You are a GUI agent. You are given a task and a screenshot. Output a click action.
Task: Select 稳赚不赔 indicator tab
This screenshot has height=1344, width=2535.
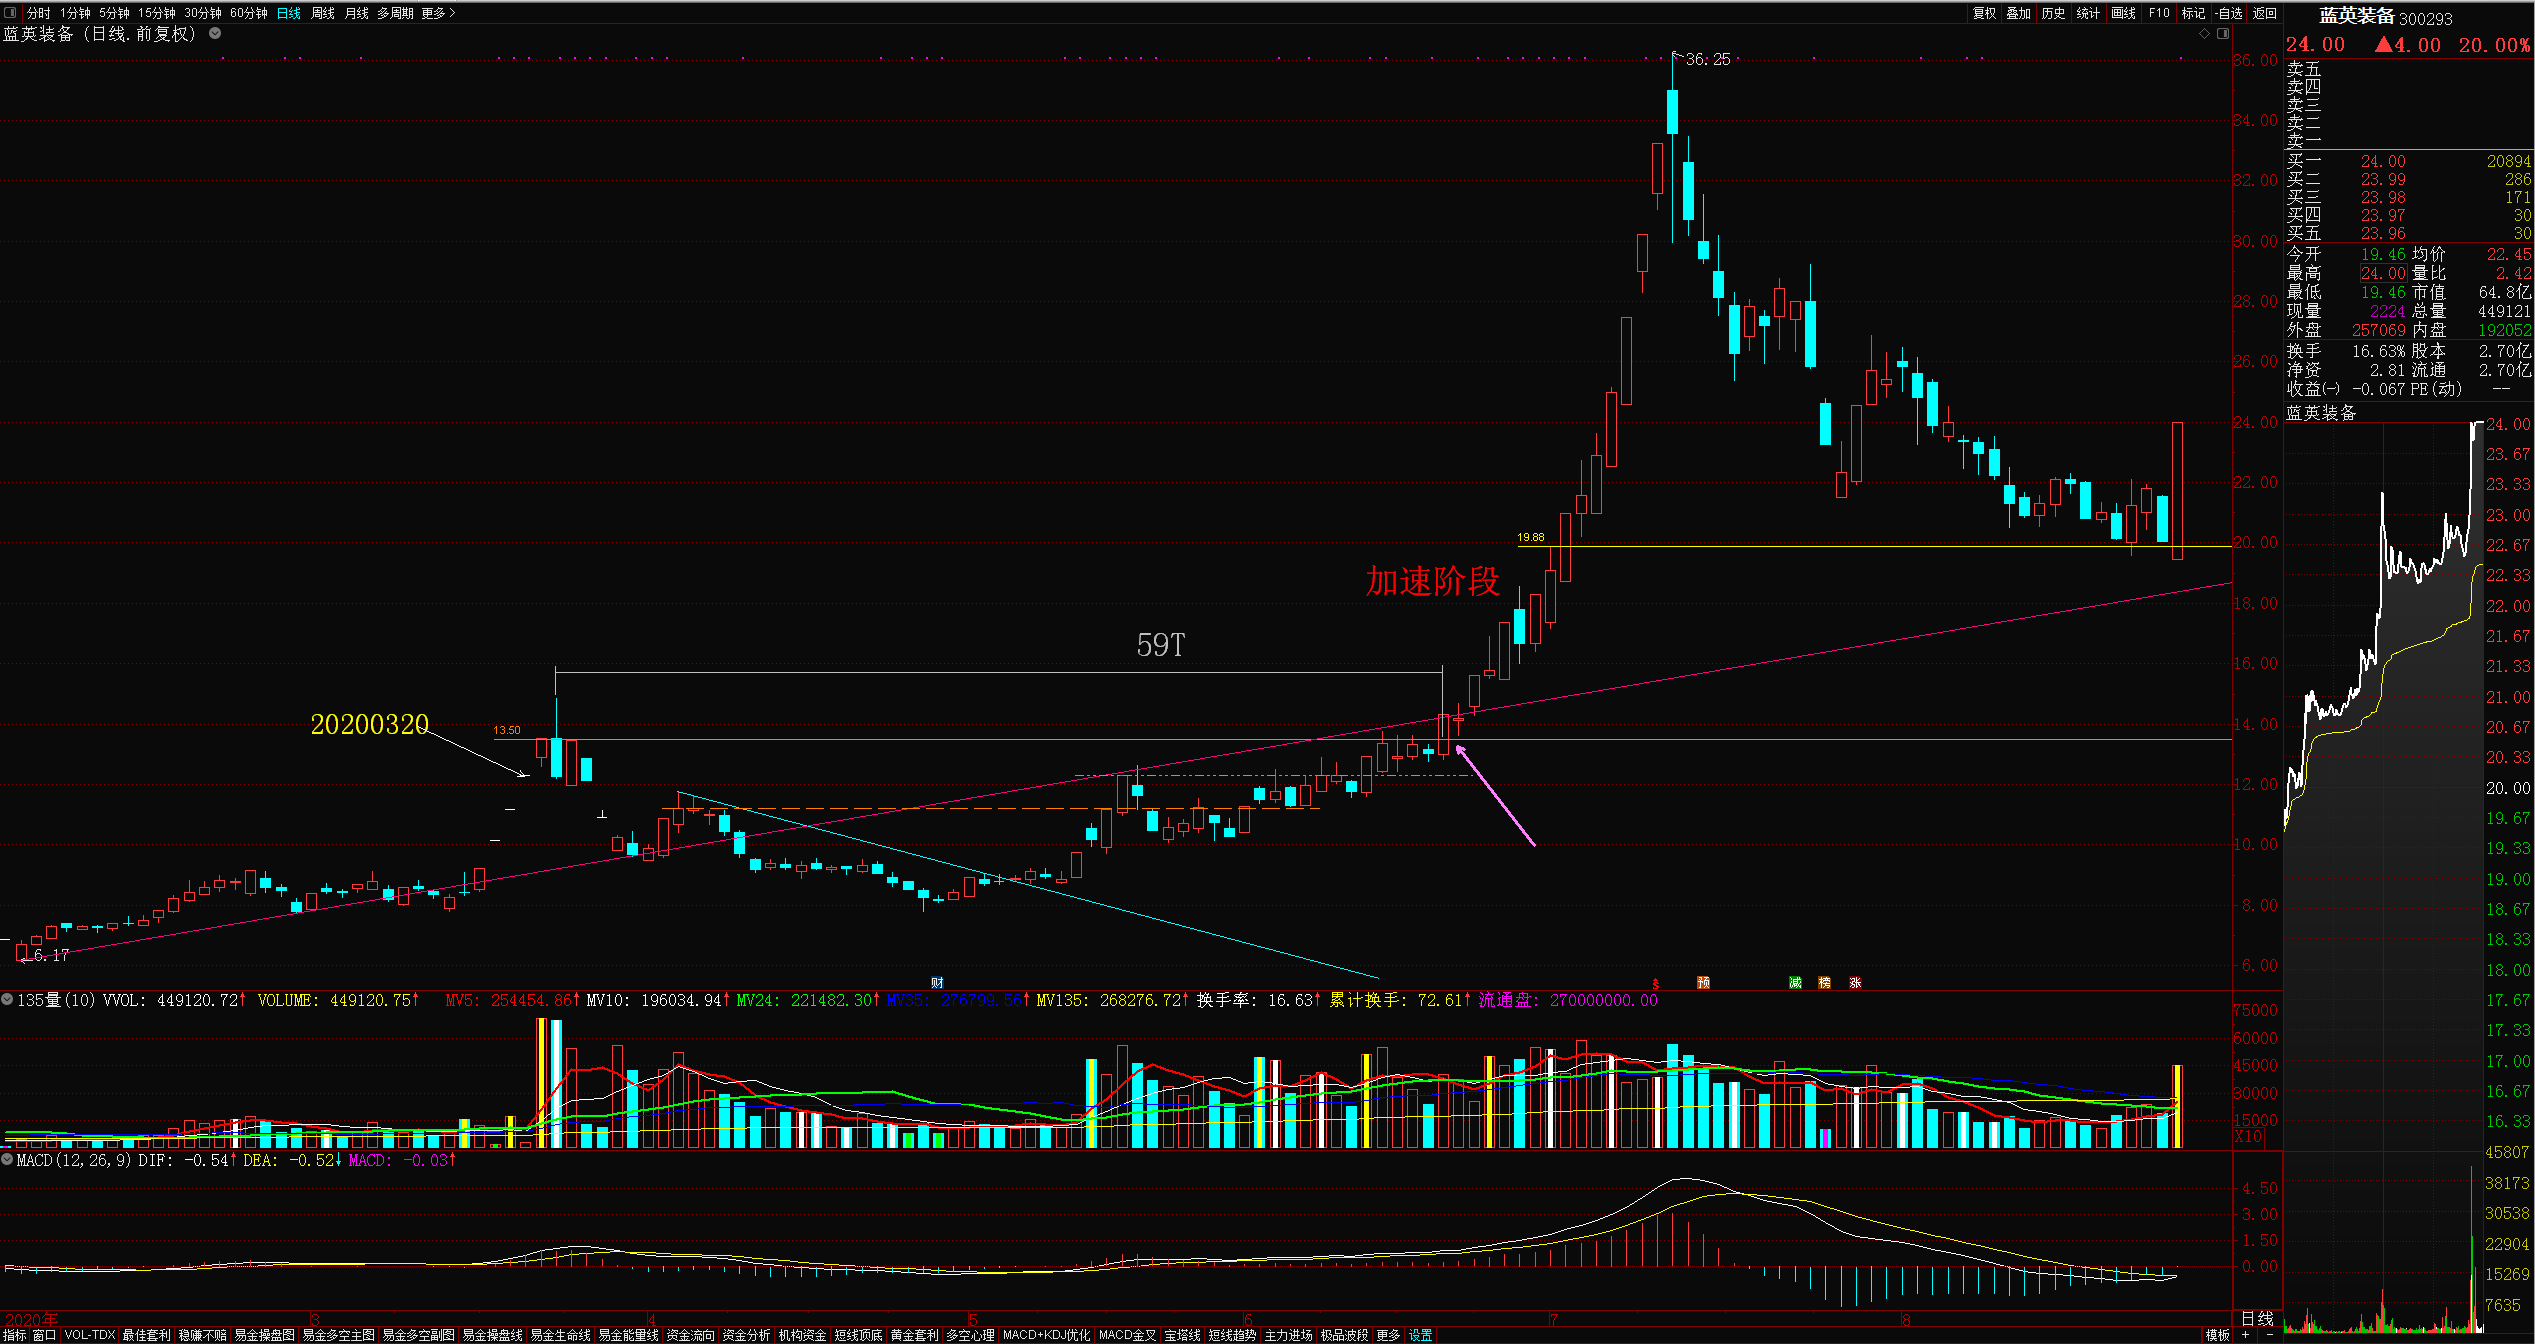(203, 1335)
